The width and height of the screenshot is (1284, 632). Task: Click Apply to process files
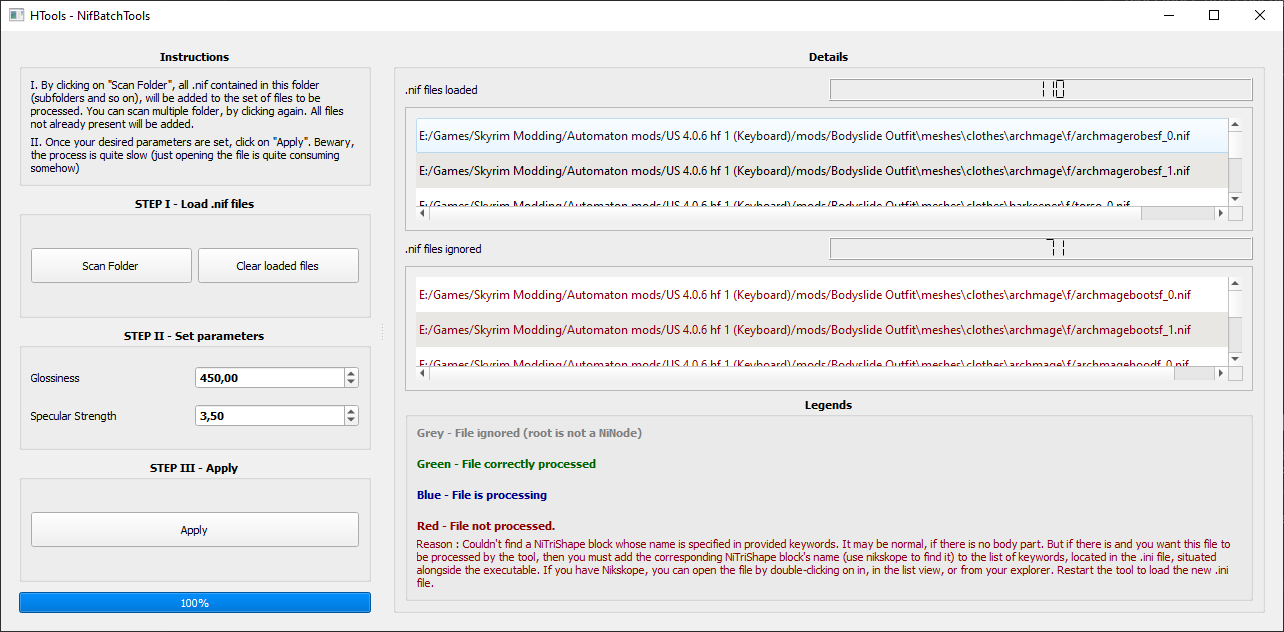click(194, 530)
